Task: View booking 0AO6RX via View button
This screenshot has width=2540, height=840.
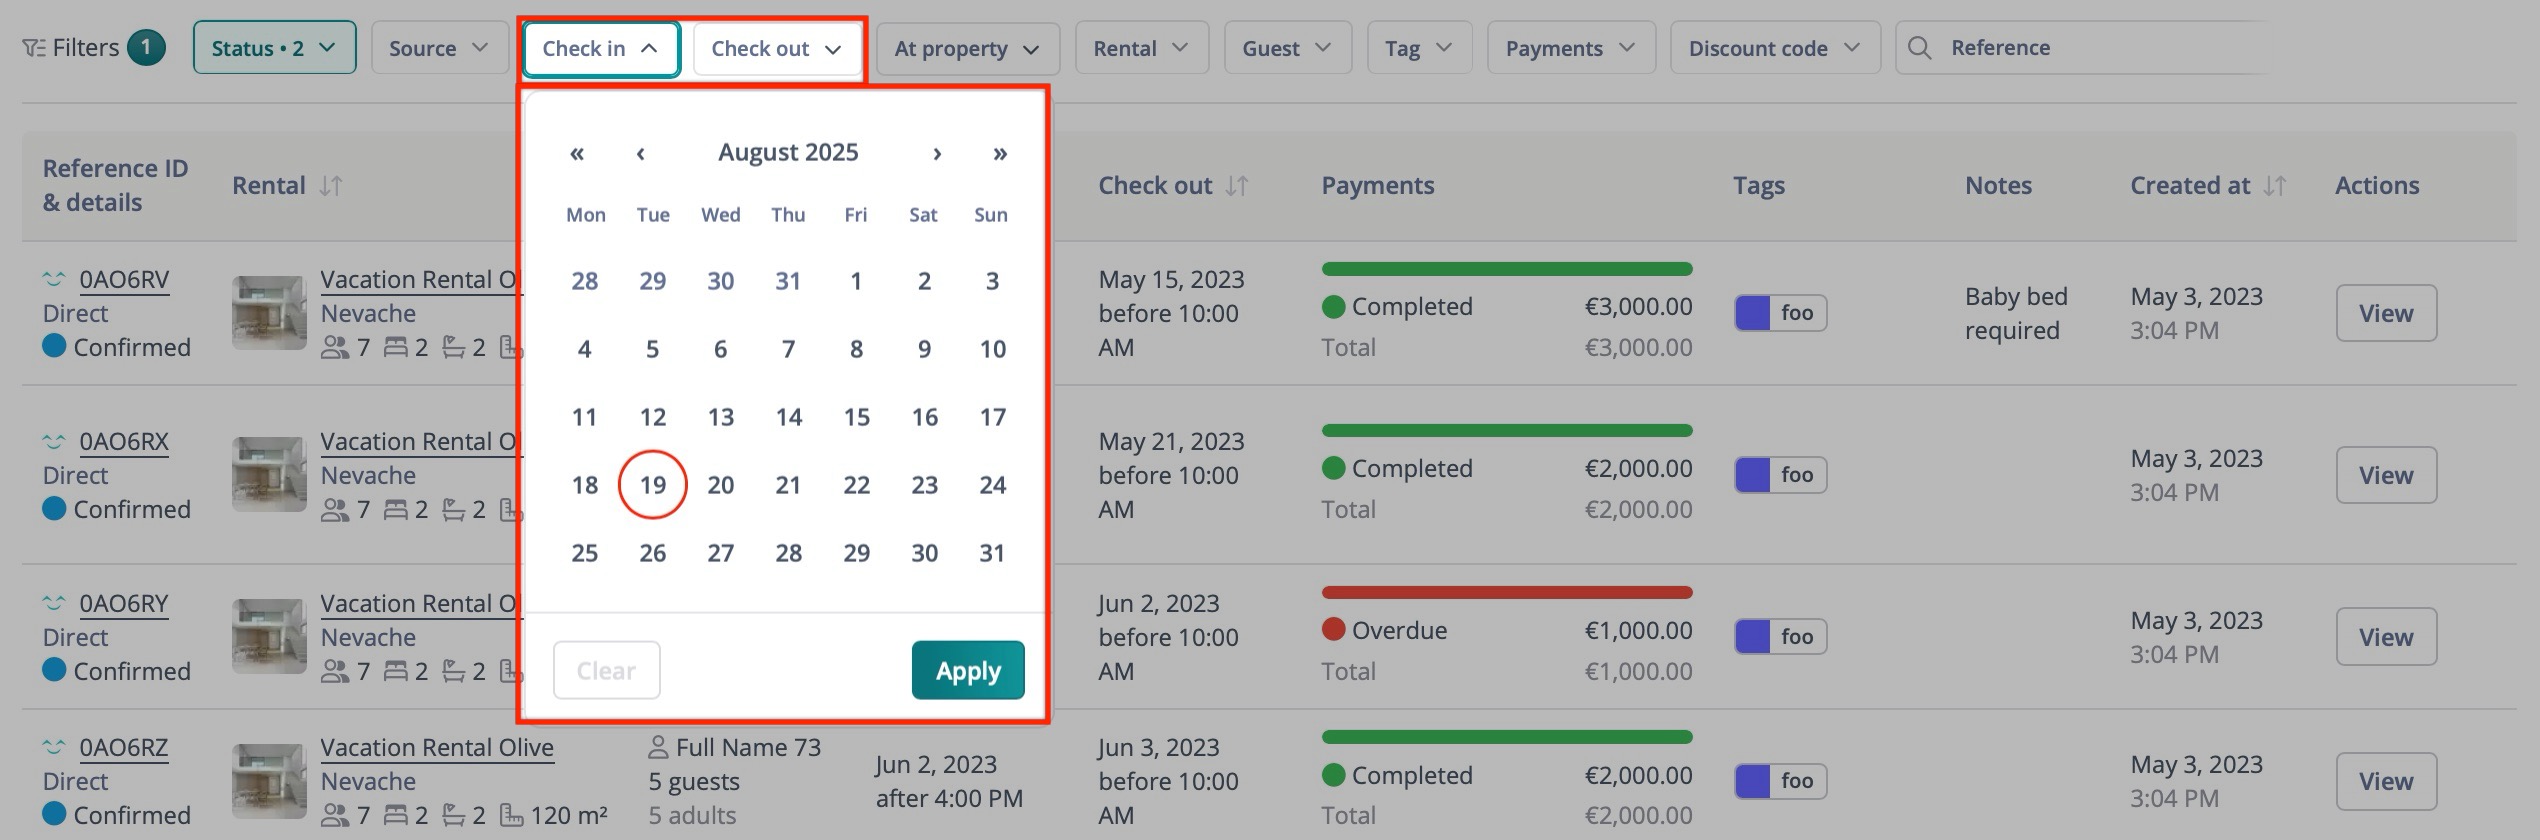Action: 2386,475
